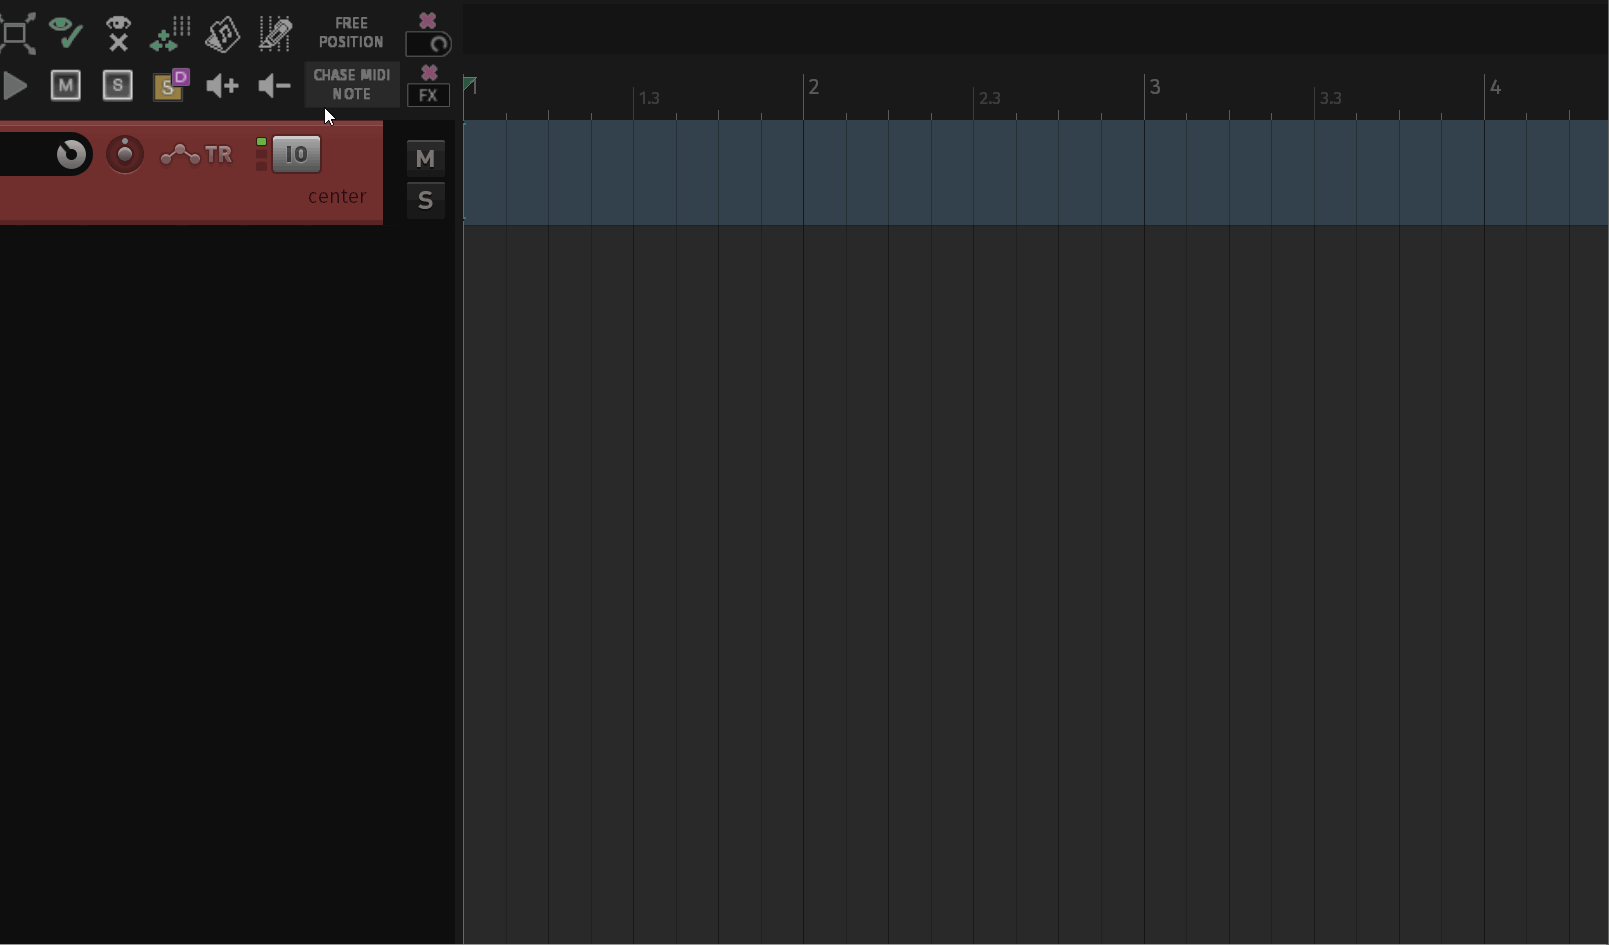1609x945 pixels.
Task: Click the speaker plus volume up icon
Action: click(222, 86)
